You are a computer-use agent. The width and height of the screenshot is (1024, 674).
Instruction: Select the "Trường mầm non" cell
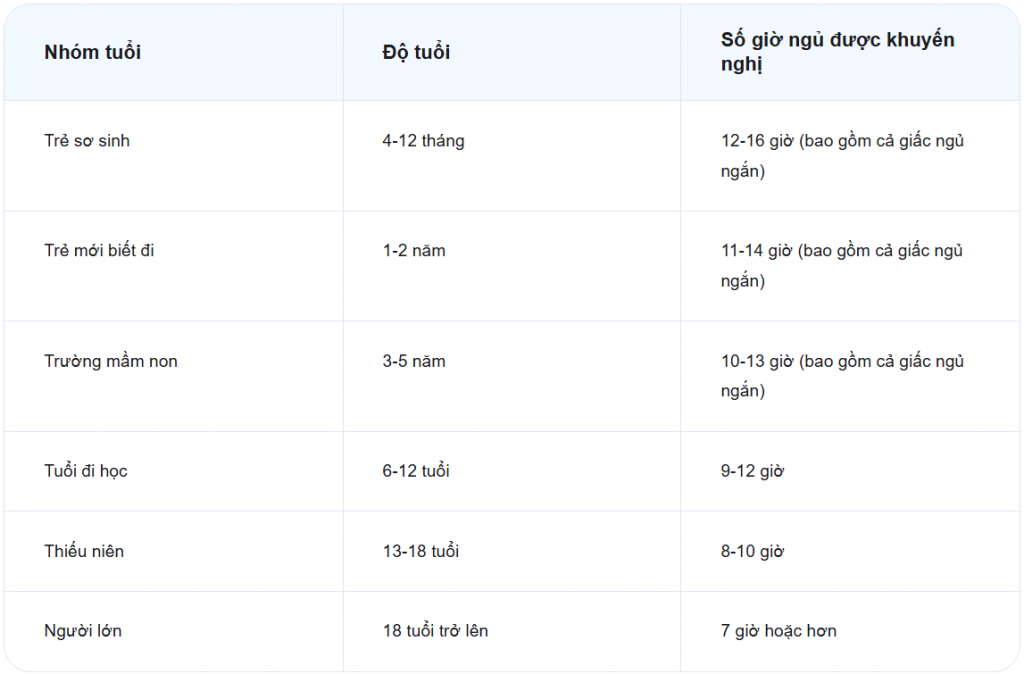[x=111, y=361]
